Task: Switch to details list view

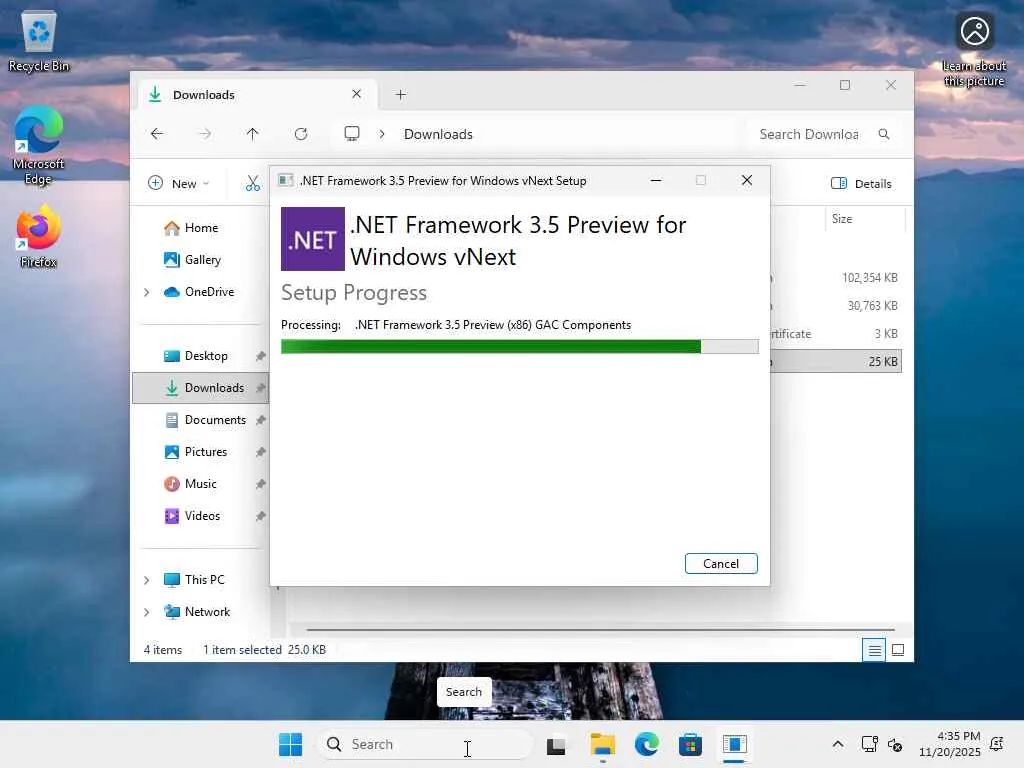Action: pyautogui.click(x=874, y=650)
